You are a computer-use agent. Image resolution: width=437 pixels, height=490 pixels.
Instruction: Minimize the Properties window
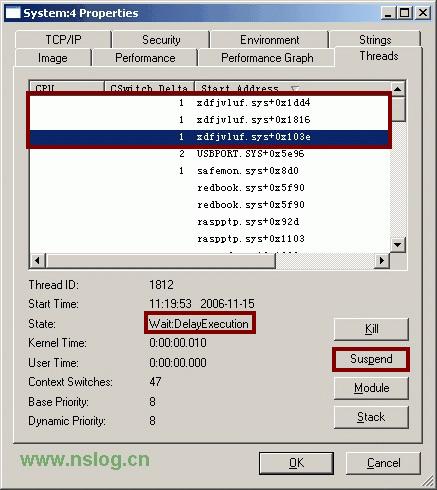point(388,13)
